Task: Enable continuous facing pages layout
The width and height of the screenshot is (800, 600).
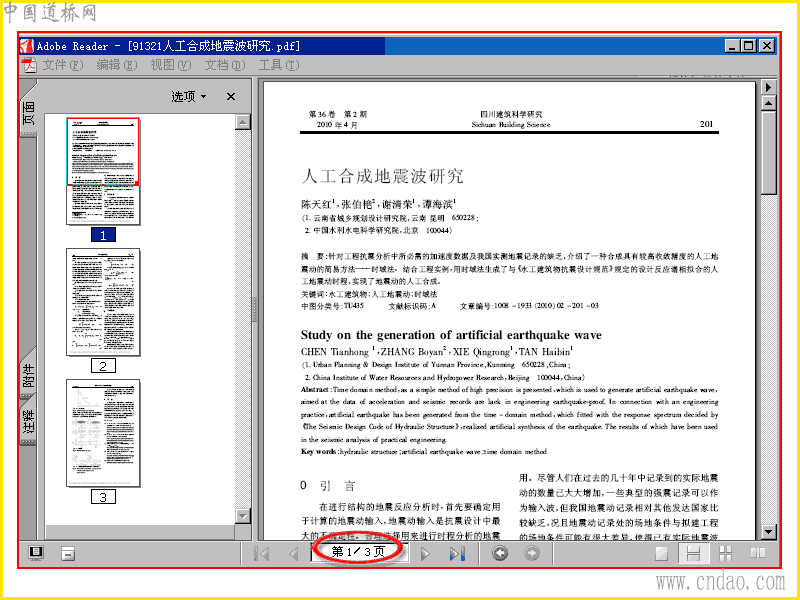Action: coord(725,554)
